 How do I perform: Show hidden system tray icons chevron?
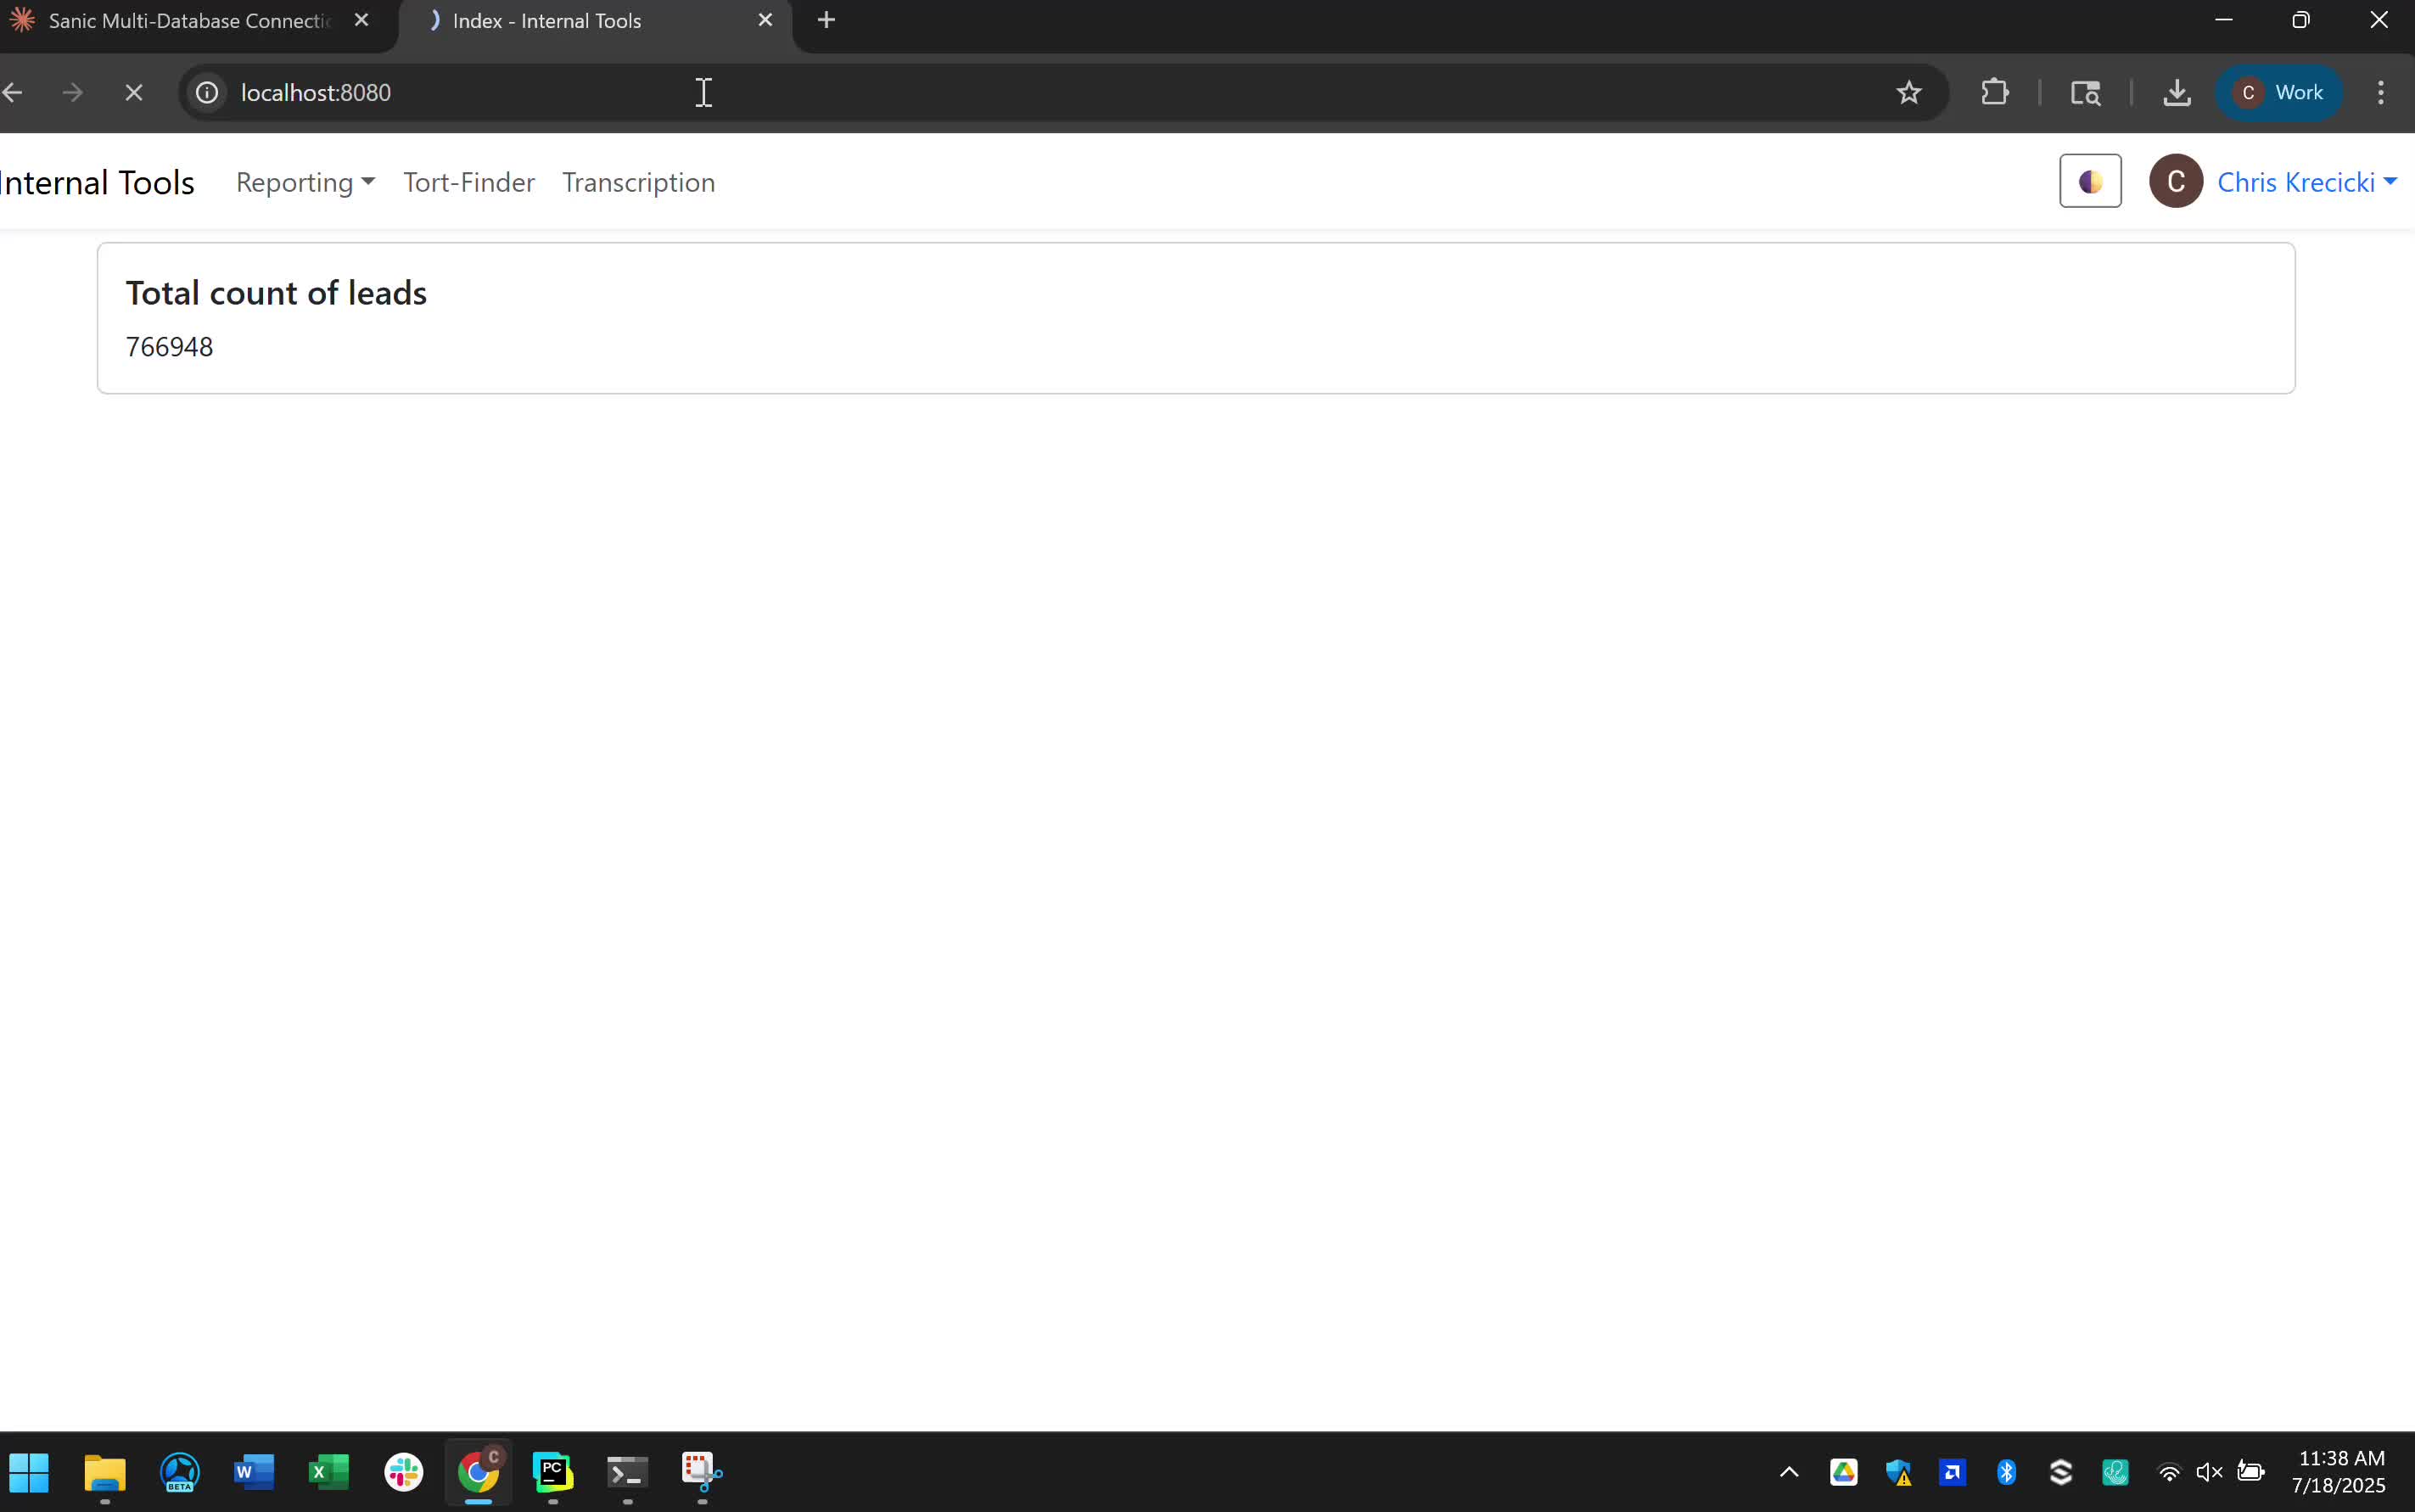(1789, 1471)
